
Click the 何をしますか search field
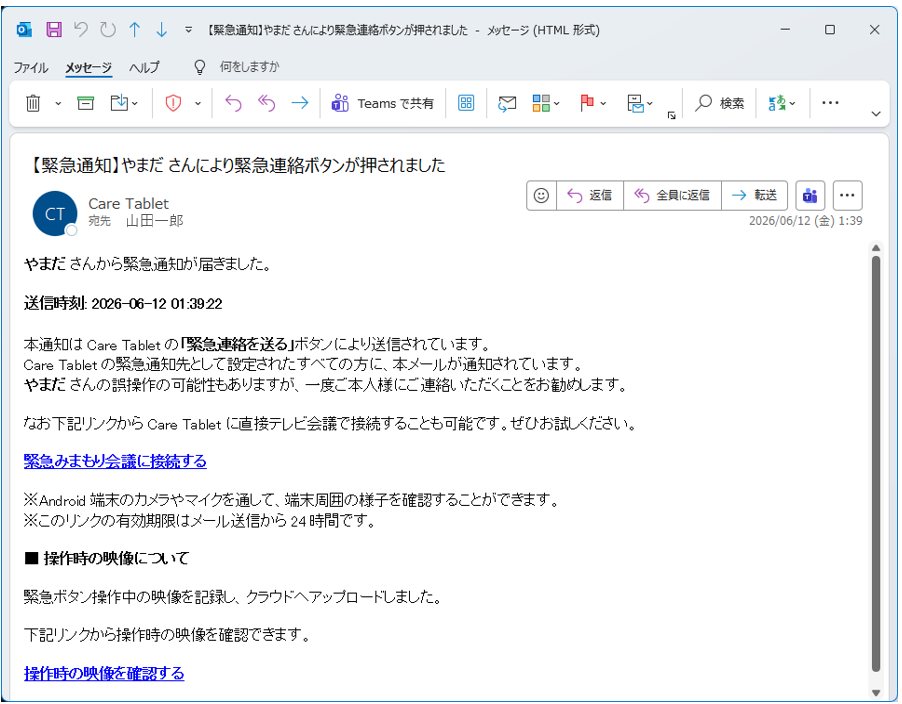click(249, 67)
